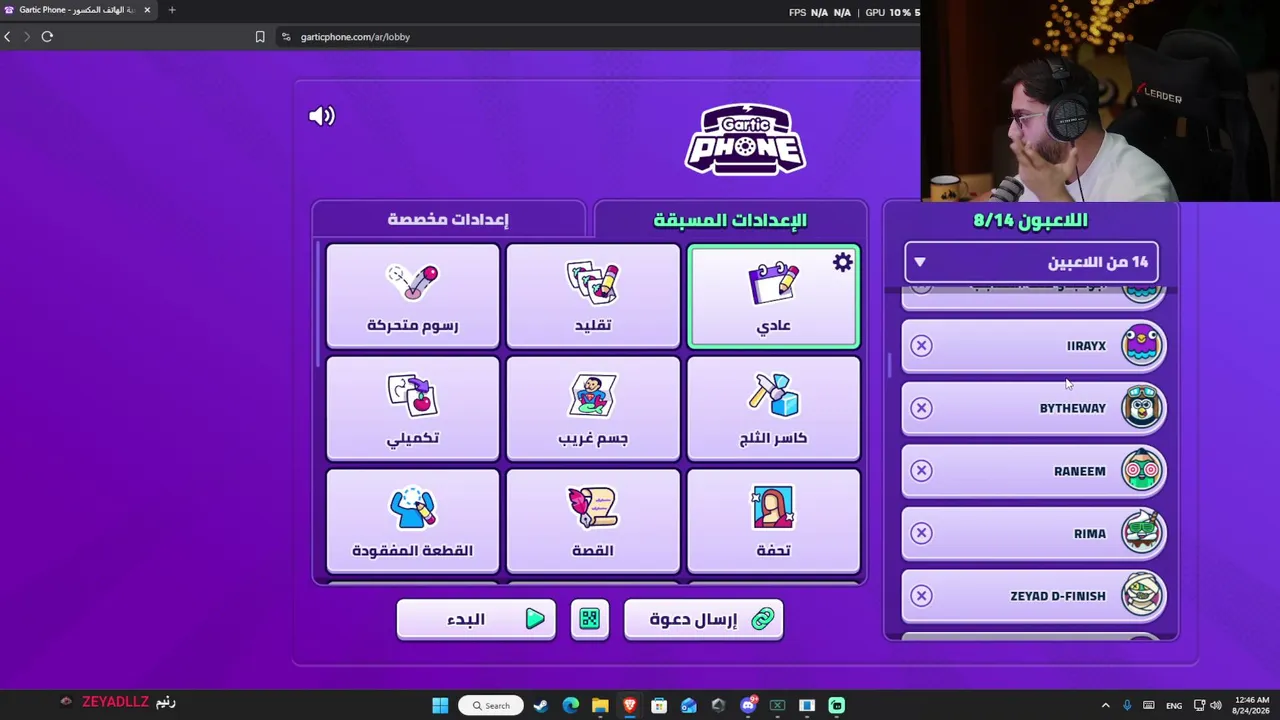Switch the ENG input language
This screenshot has height=720, width=1280.
(x=1174, y=705)
